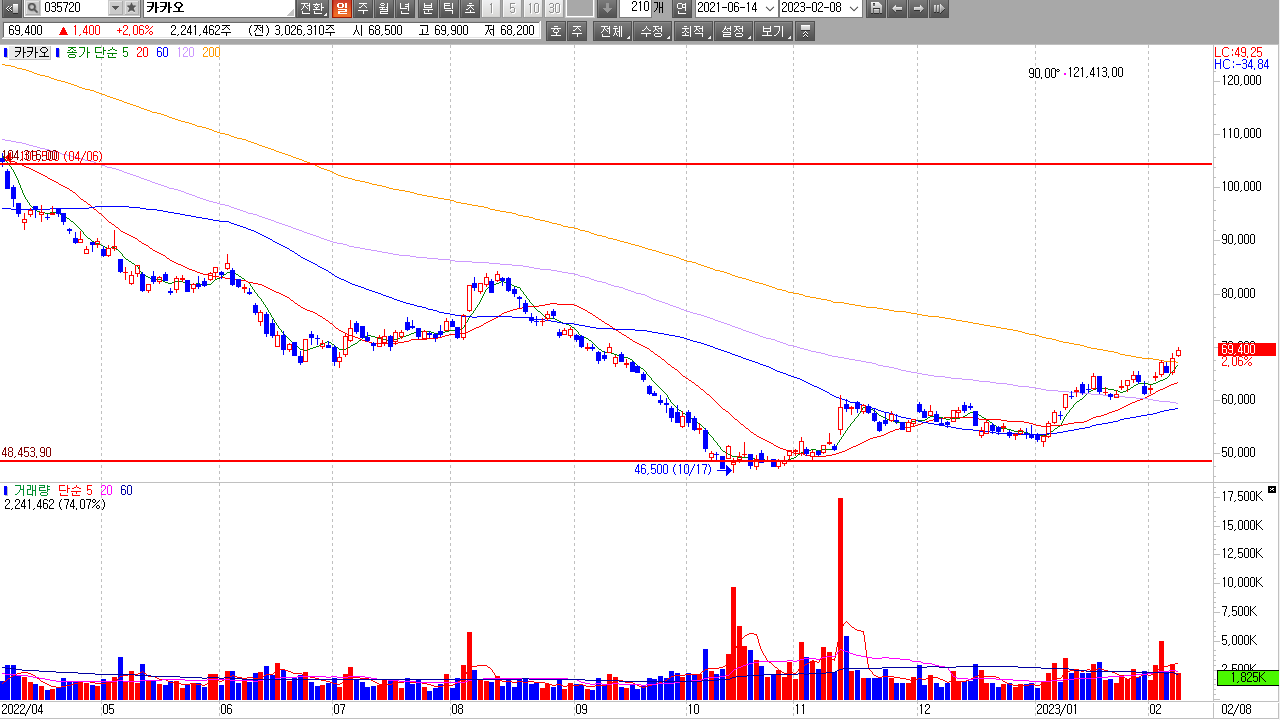Viewport: 1280px width, 720px height.
Task: Click the HC:-34,84 label
Action: (1241, 64)
